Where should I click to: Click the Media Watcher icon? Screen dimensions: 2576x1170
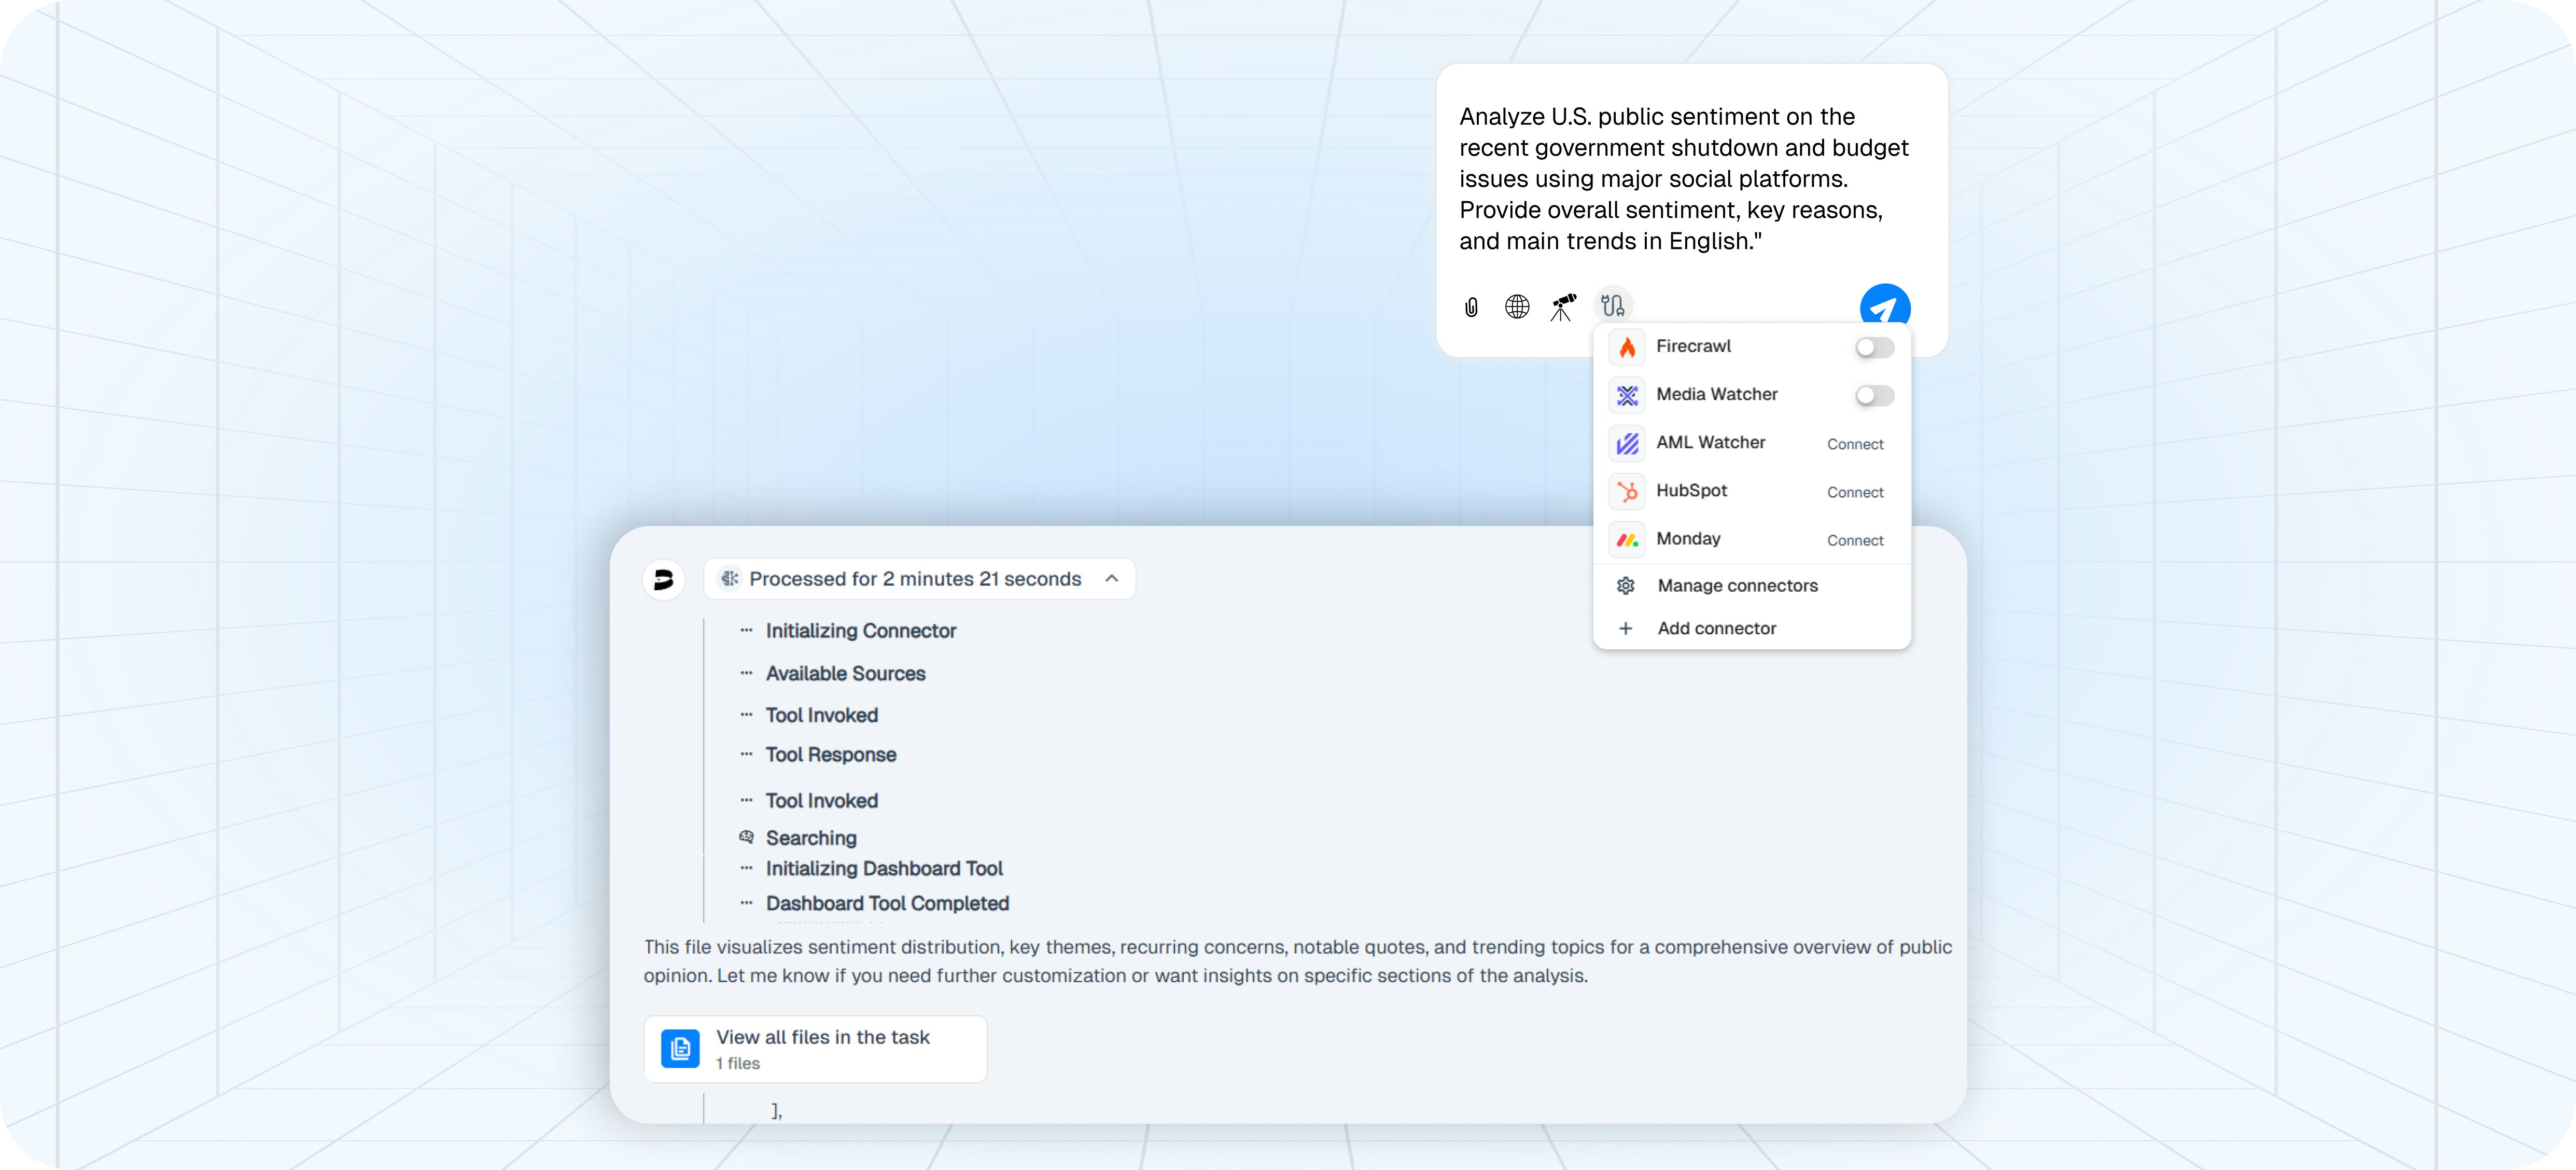coord(1627,395)
